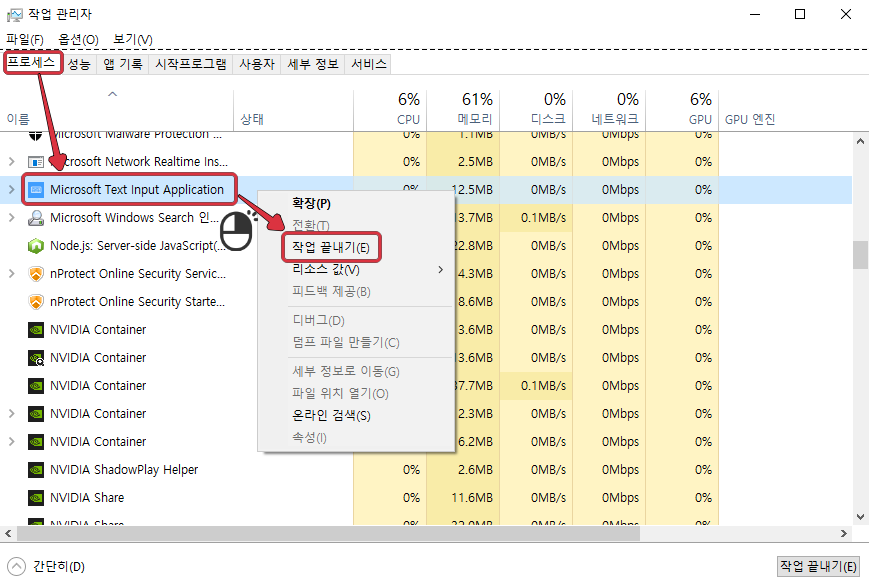Click the Microsoft Text Input Application icon

34,189
